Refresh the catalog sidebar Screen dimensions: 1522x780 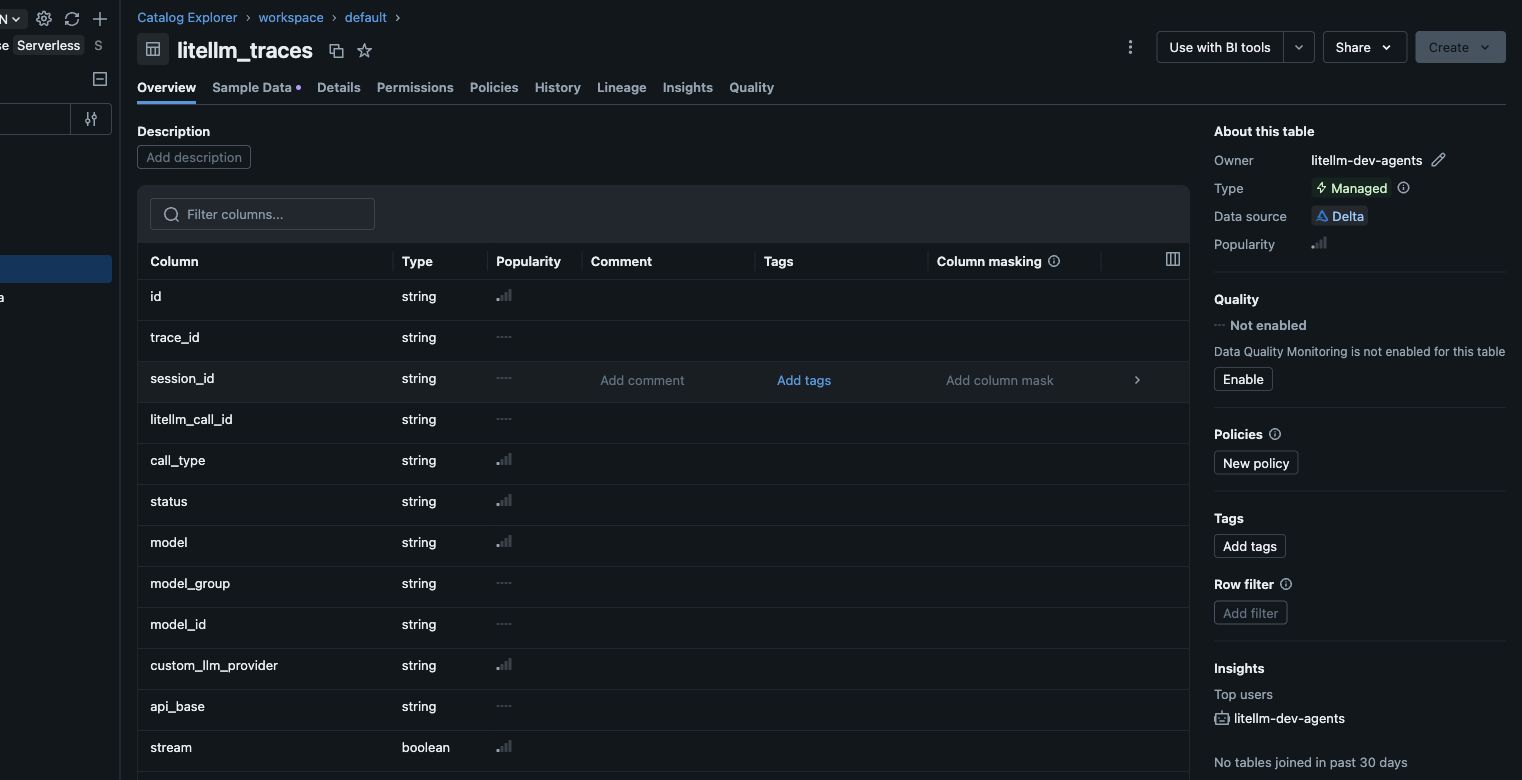[x=72, y=19]
